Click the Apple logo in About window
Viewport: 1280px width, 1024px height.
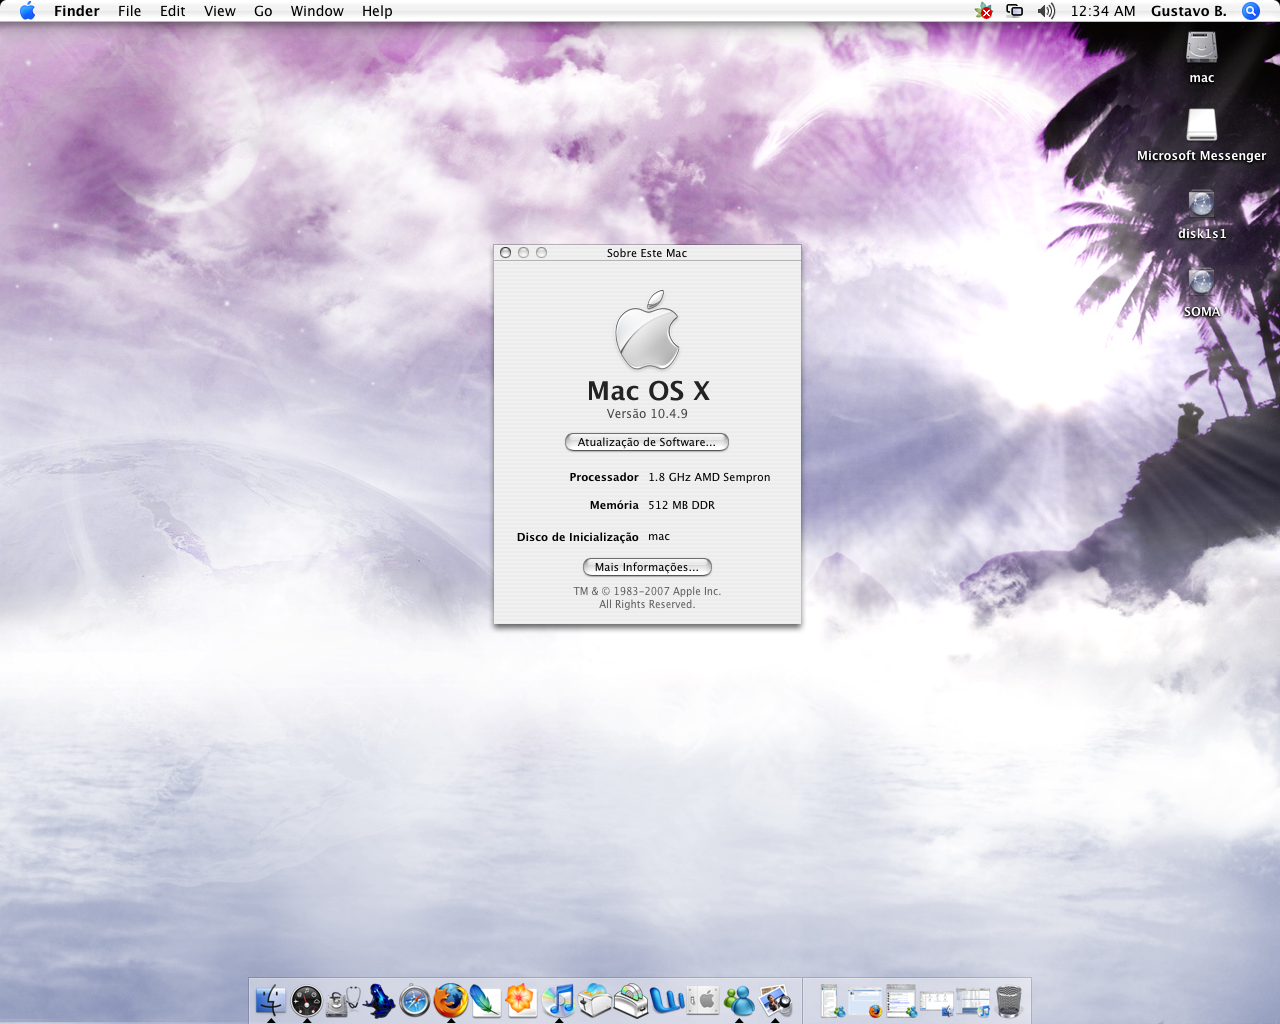647,330
